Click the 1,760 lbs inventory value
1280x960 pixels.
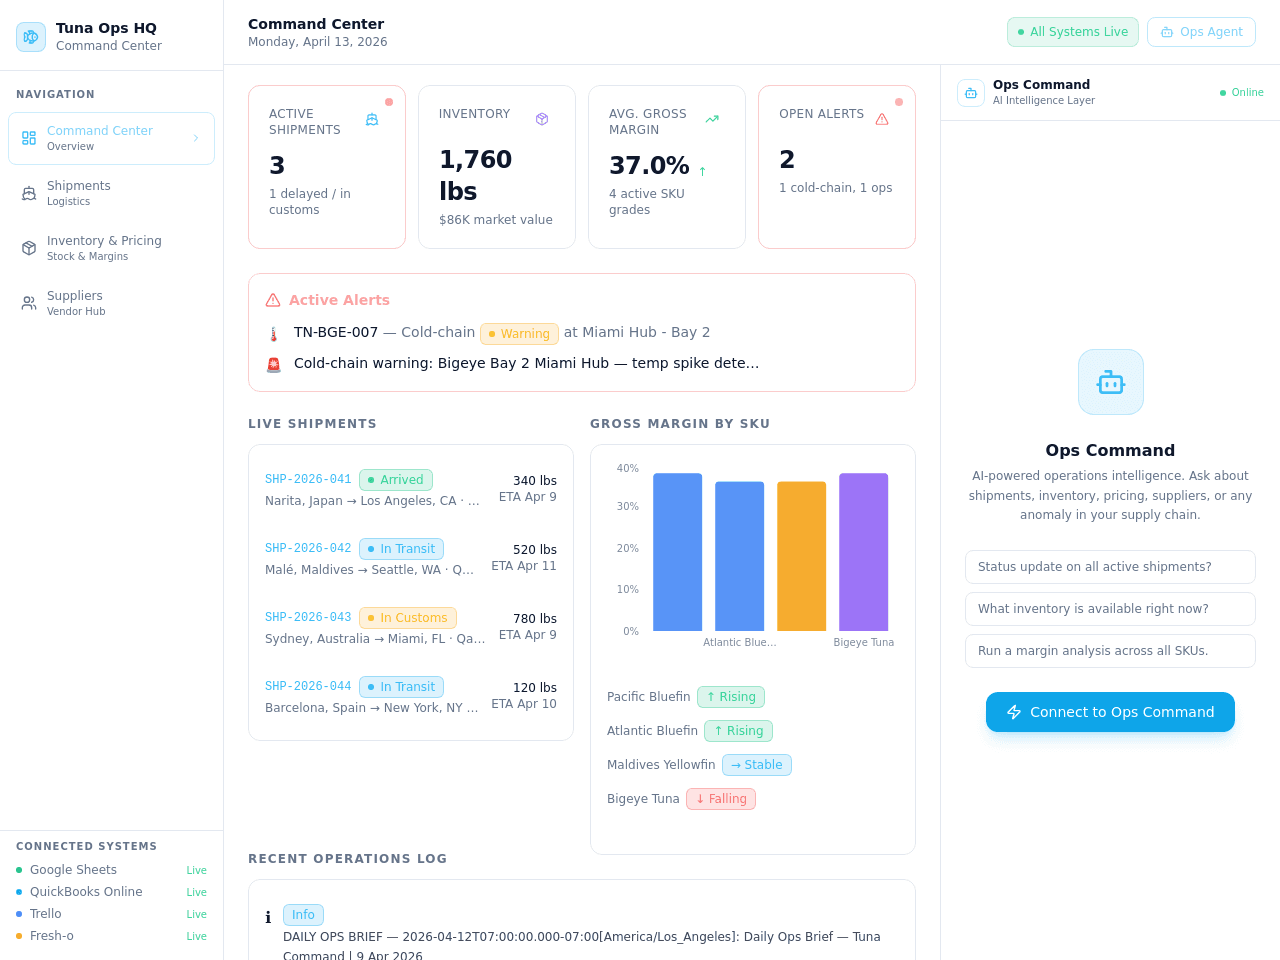click(476, 175)
